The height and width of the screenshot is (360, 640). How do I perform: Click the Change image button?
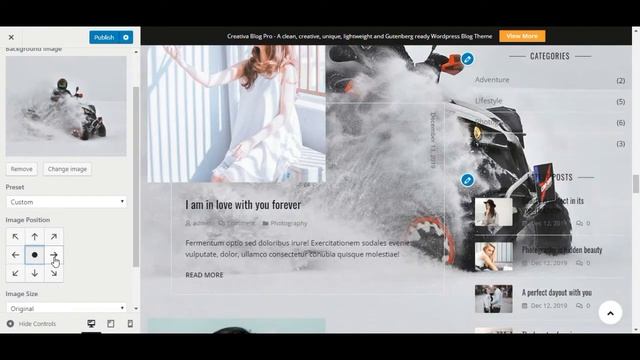tap(67, 169)
